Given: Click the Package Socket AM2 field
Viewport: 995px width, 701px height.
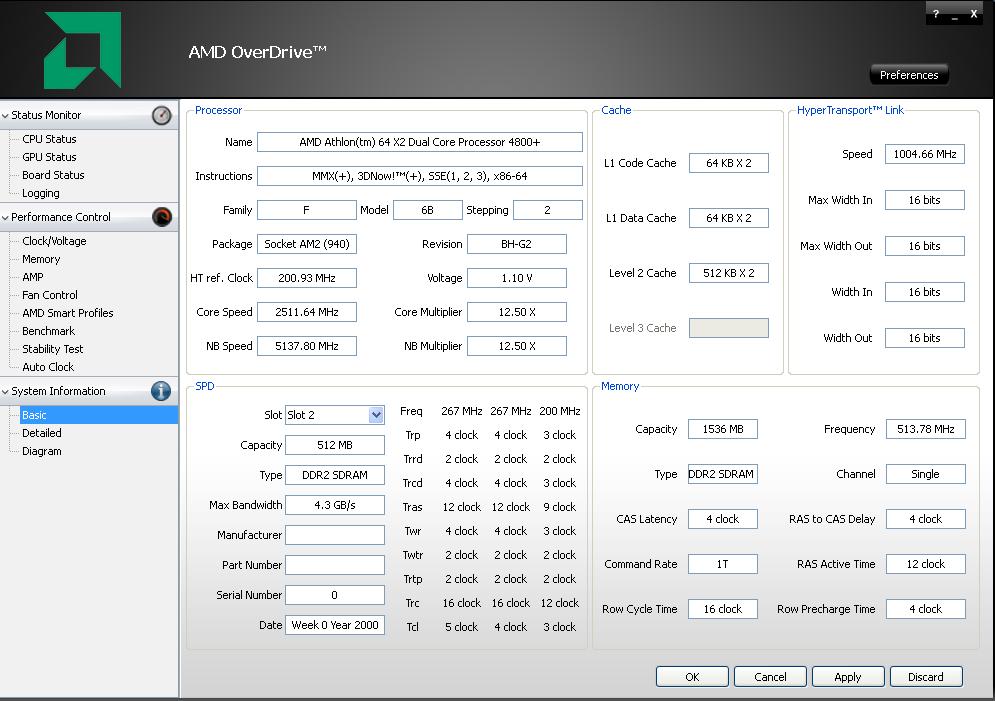Looking at the screenshot, I should click(x=306, y=244).
